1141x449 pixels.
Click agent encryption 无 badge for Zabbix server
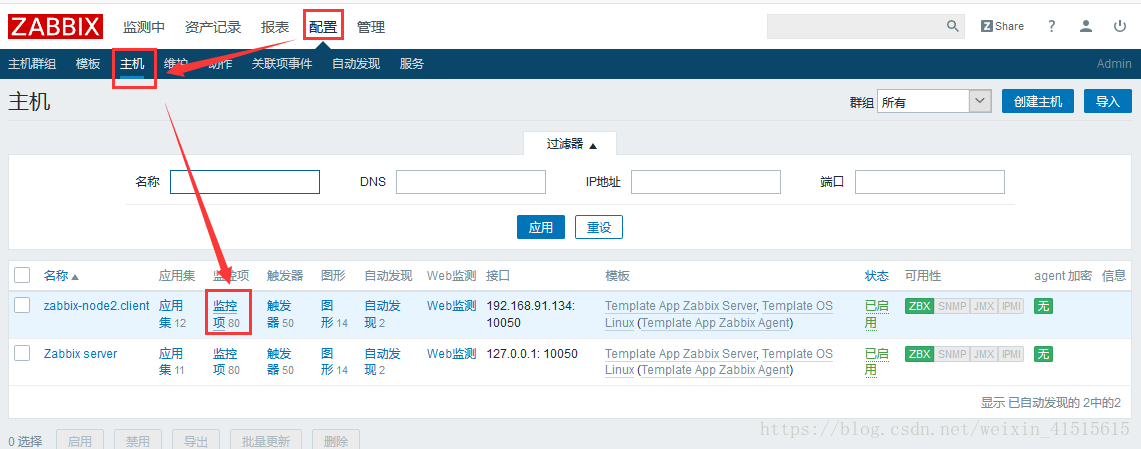1043,354
